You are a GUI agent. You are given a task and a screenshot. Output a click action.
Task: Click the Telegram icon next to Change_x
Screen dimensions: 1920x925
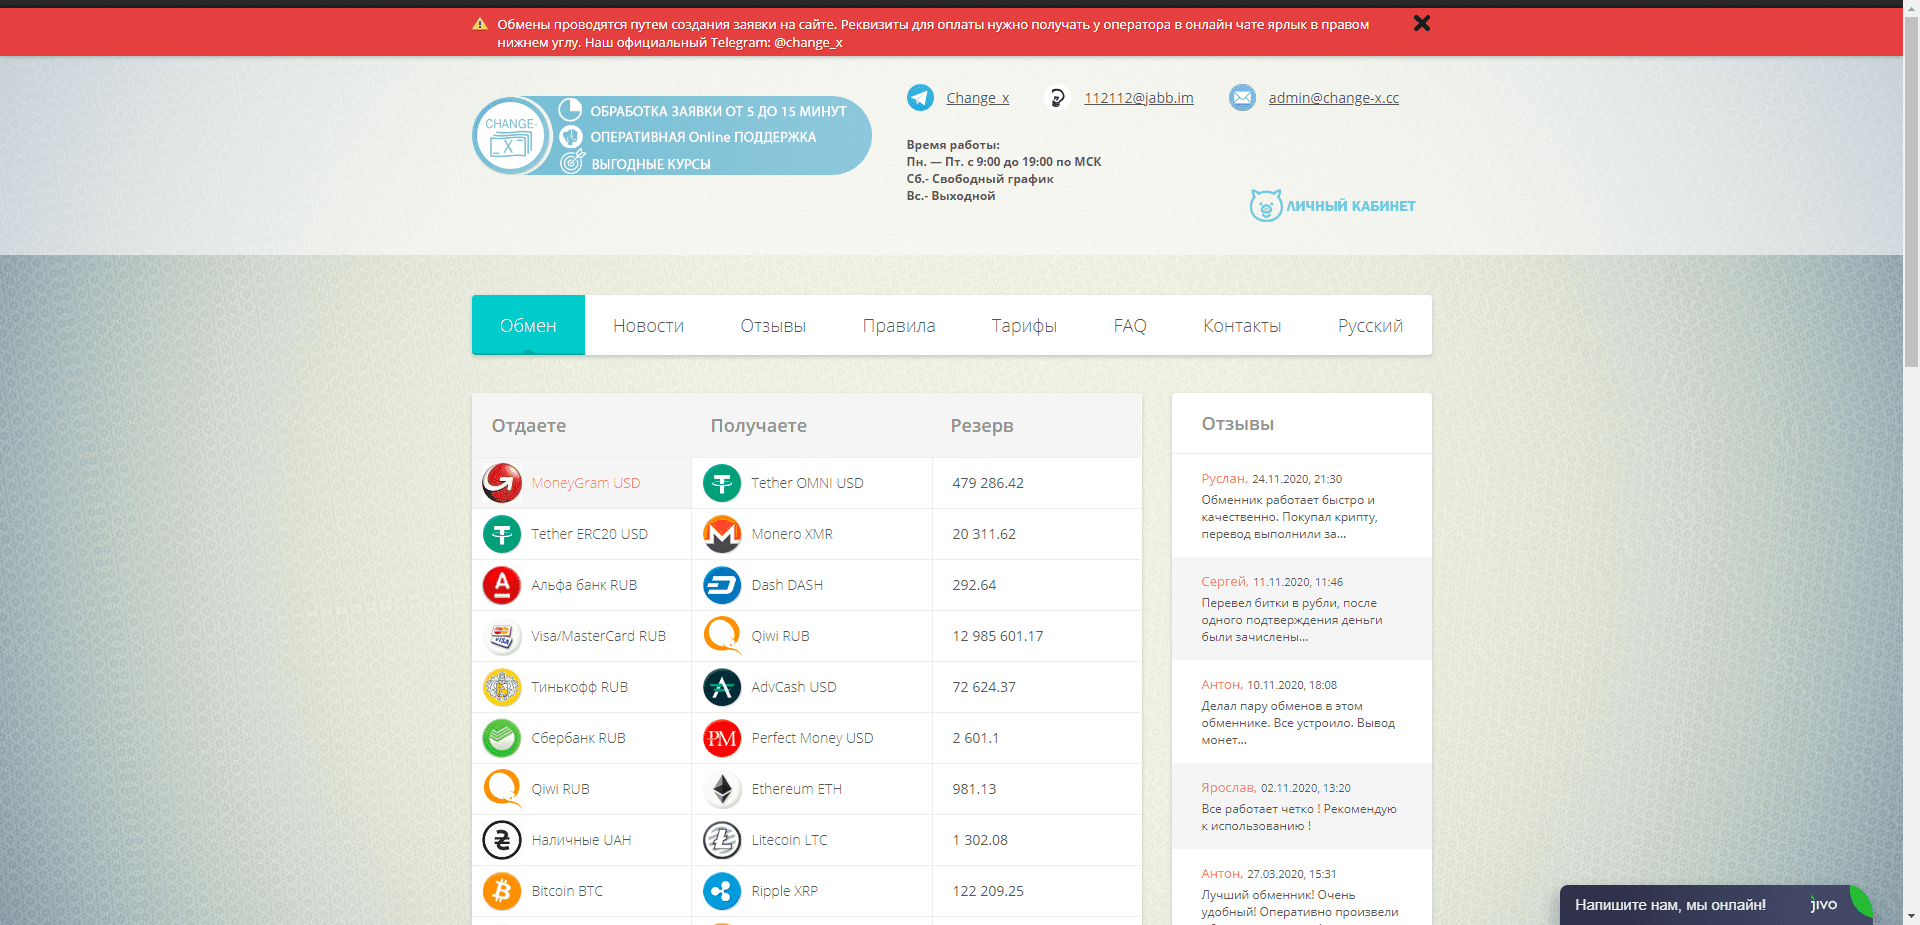pos(920,97)
